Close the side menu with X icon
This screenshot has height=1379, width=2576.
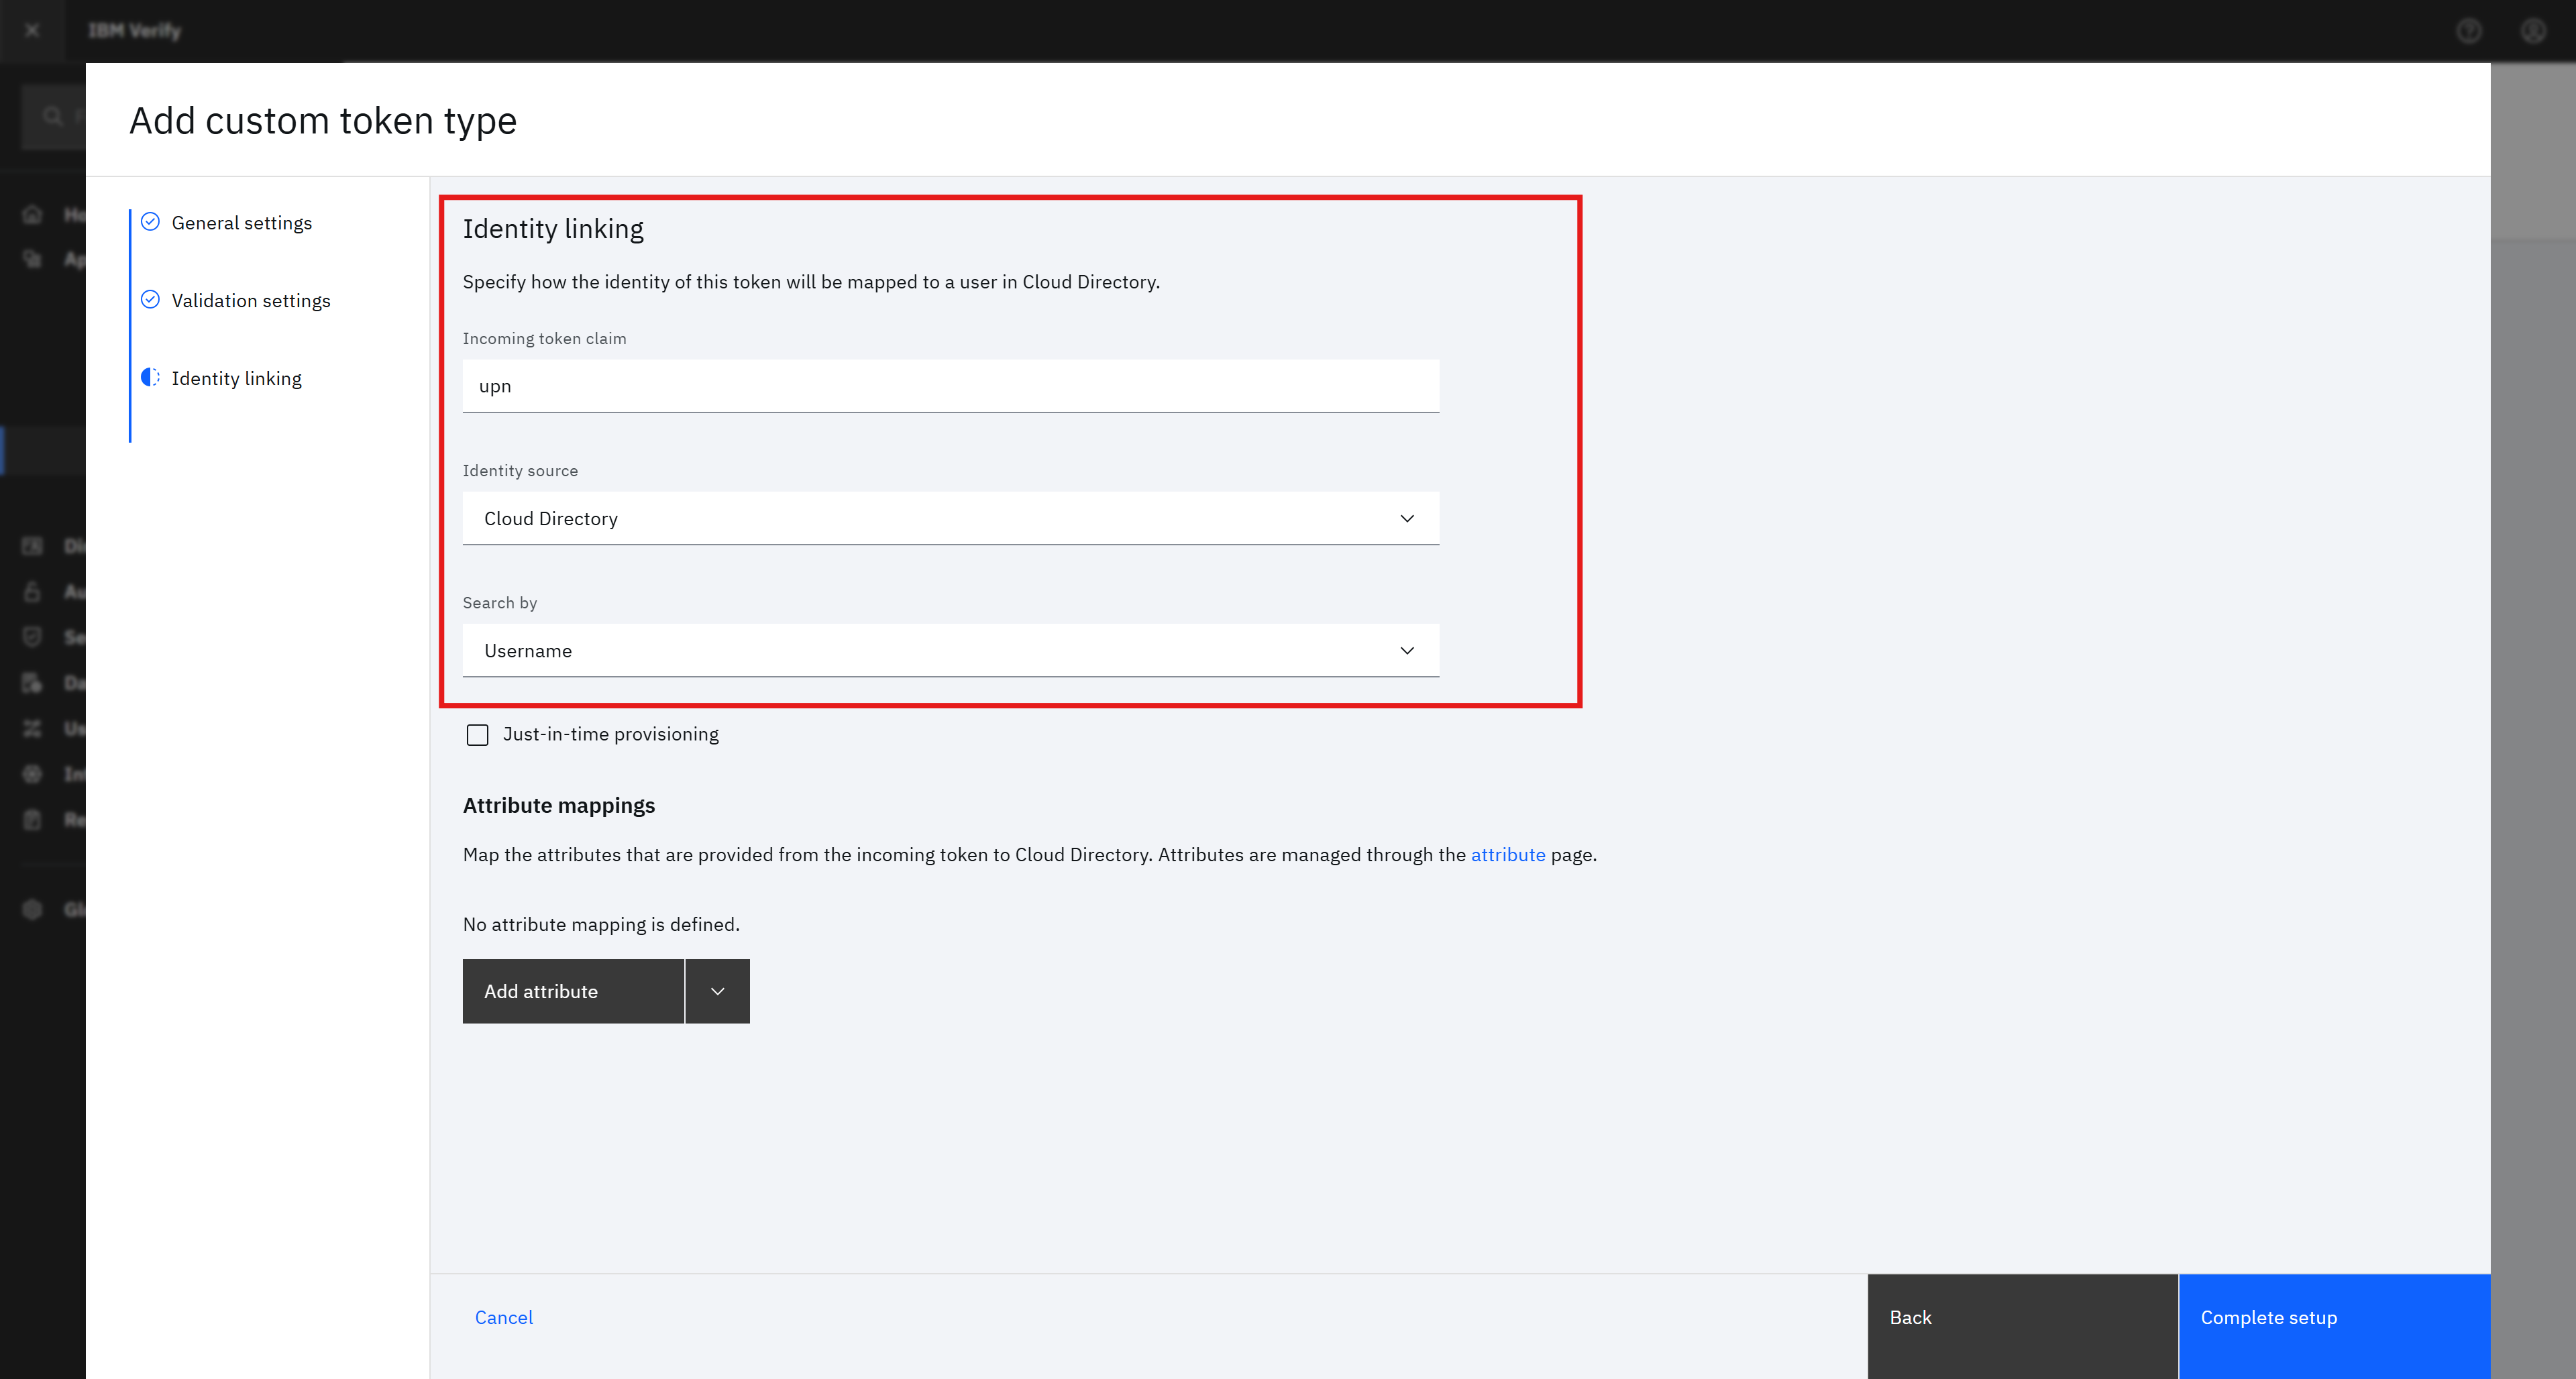[32, 30]
